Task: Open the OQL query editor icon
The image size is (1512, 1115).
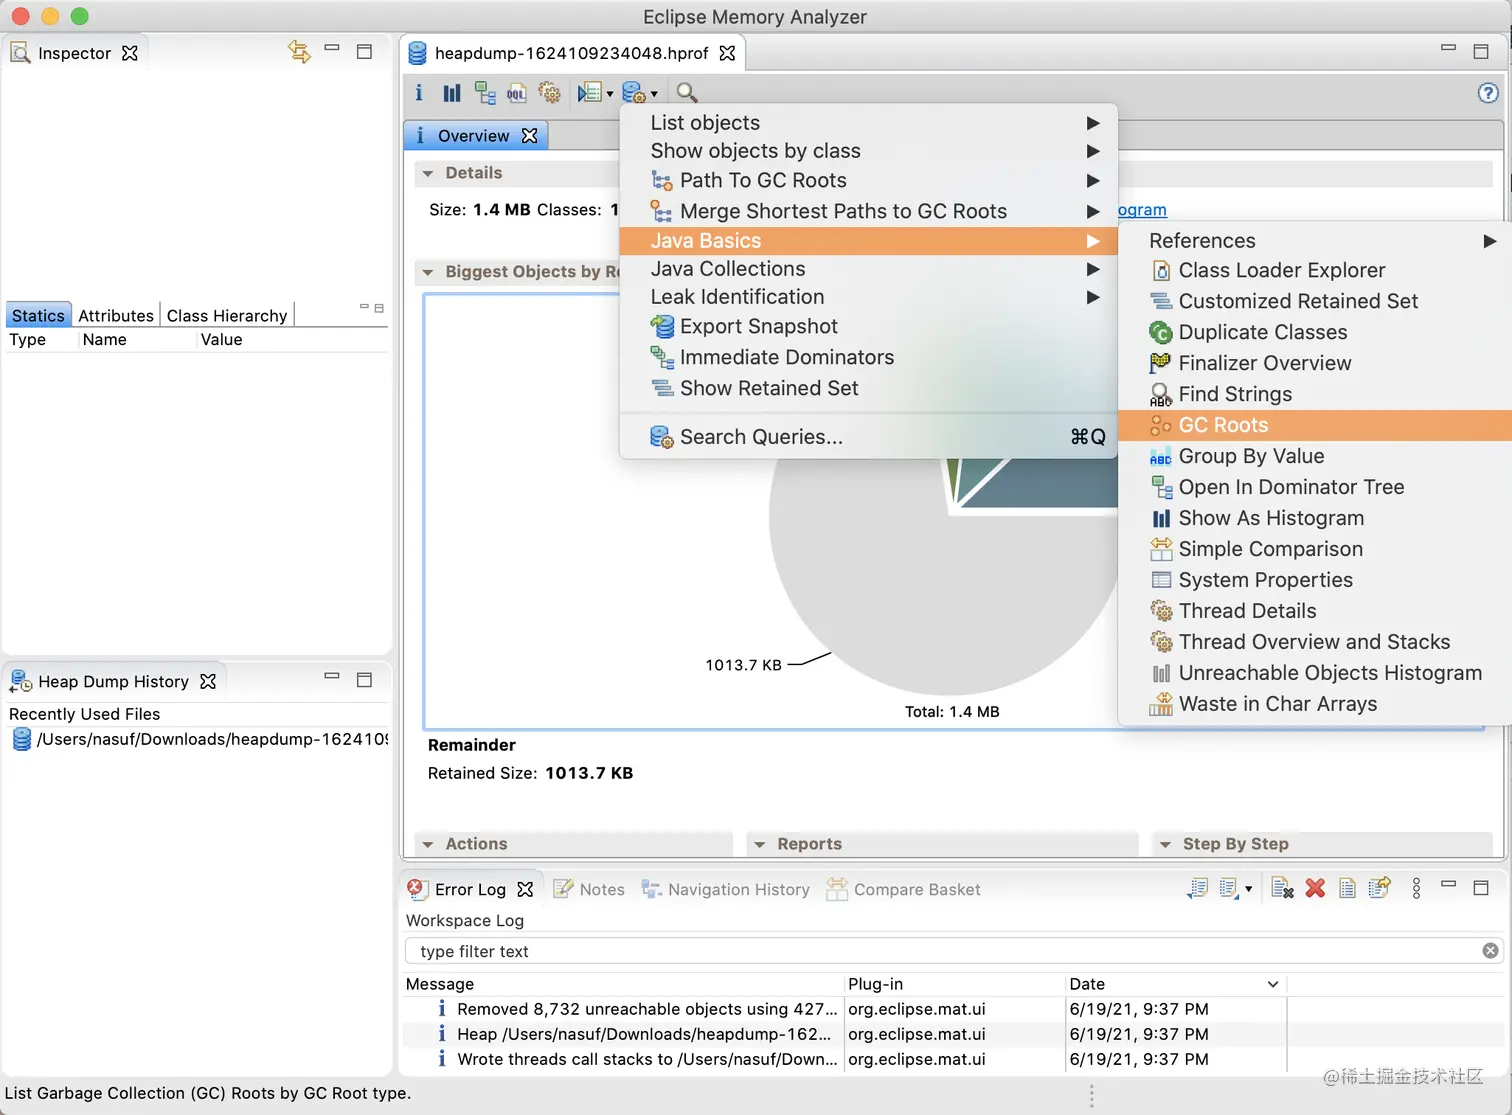Action: coord(516,94)
